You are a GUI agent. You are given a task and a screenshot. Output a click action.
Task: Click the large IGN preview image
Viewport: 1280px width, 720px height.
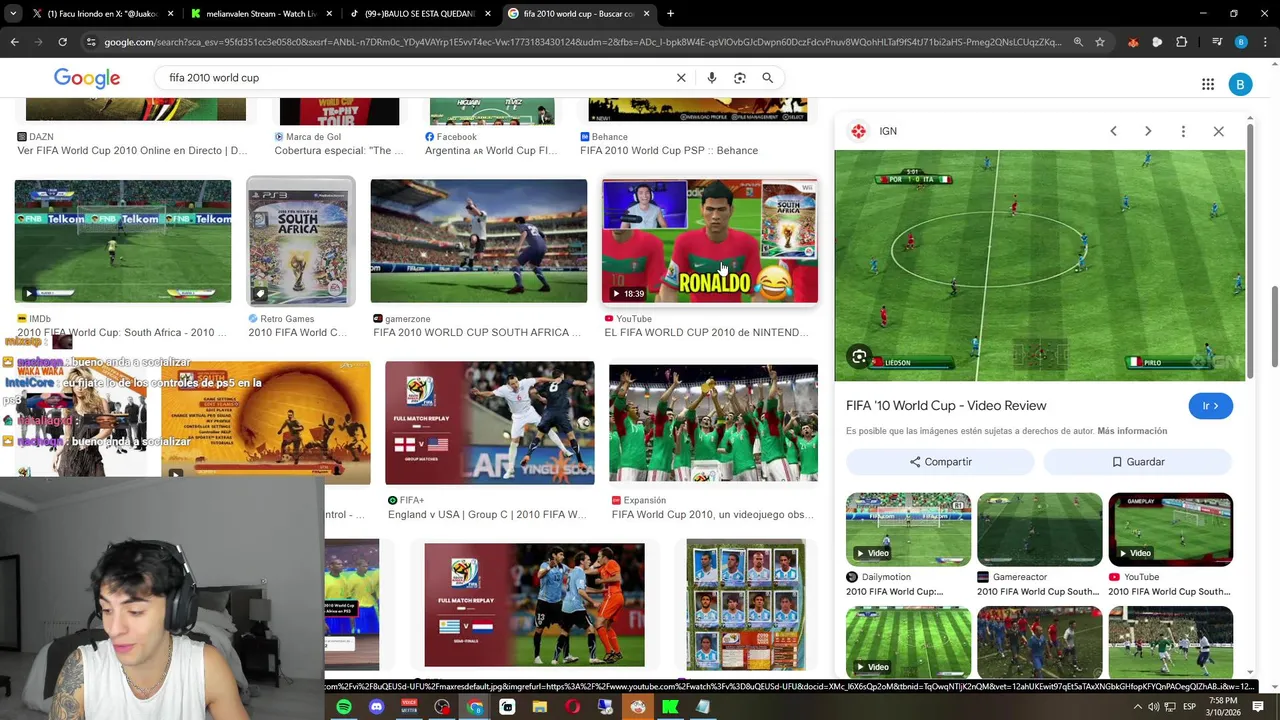pyautogui.click(x=1040, y=266)
